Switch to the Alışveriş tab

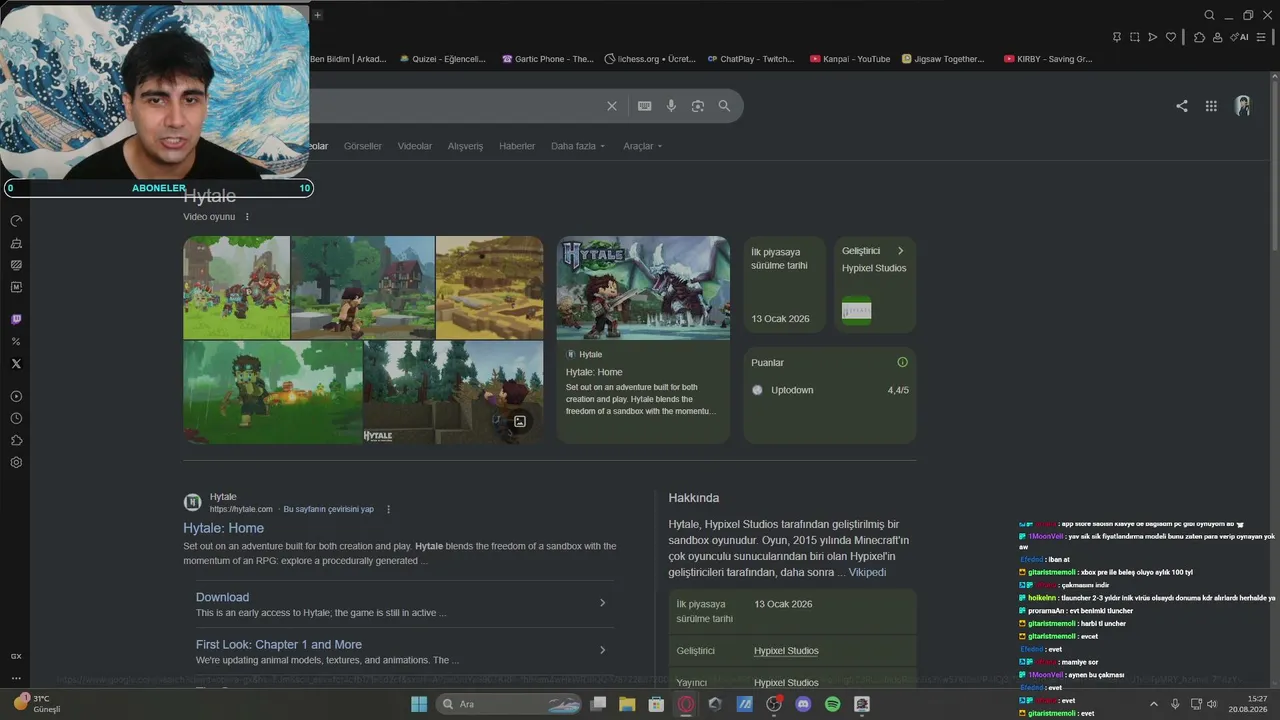(465, 146)
